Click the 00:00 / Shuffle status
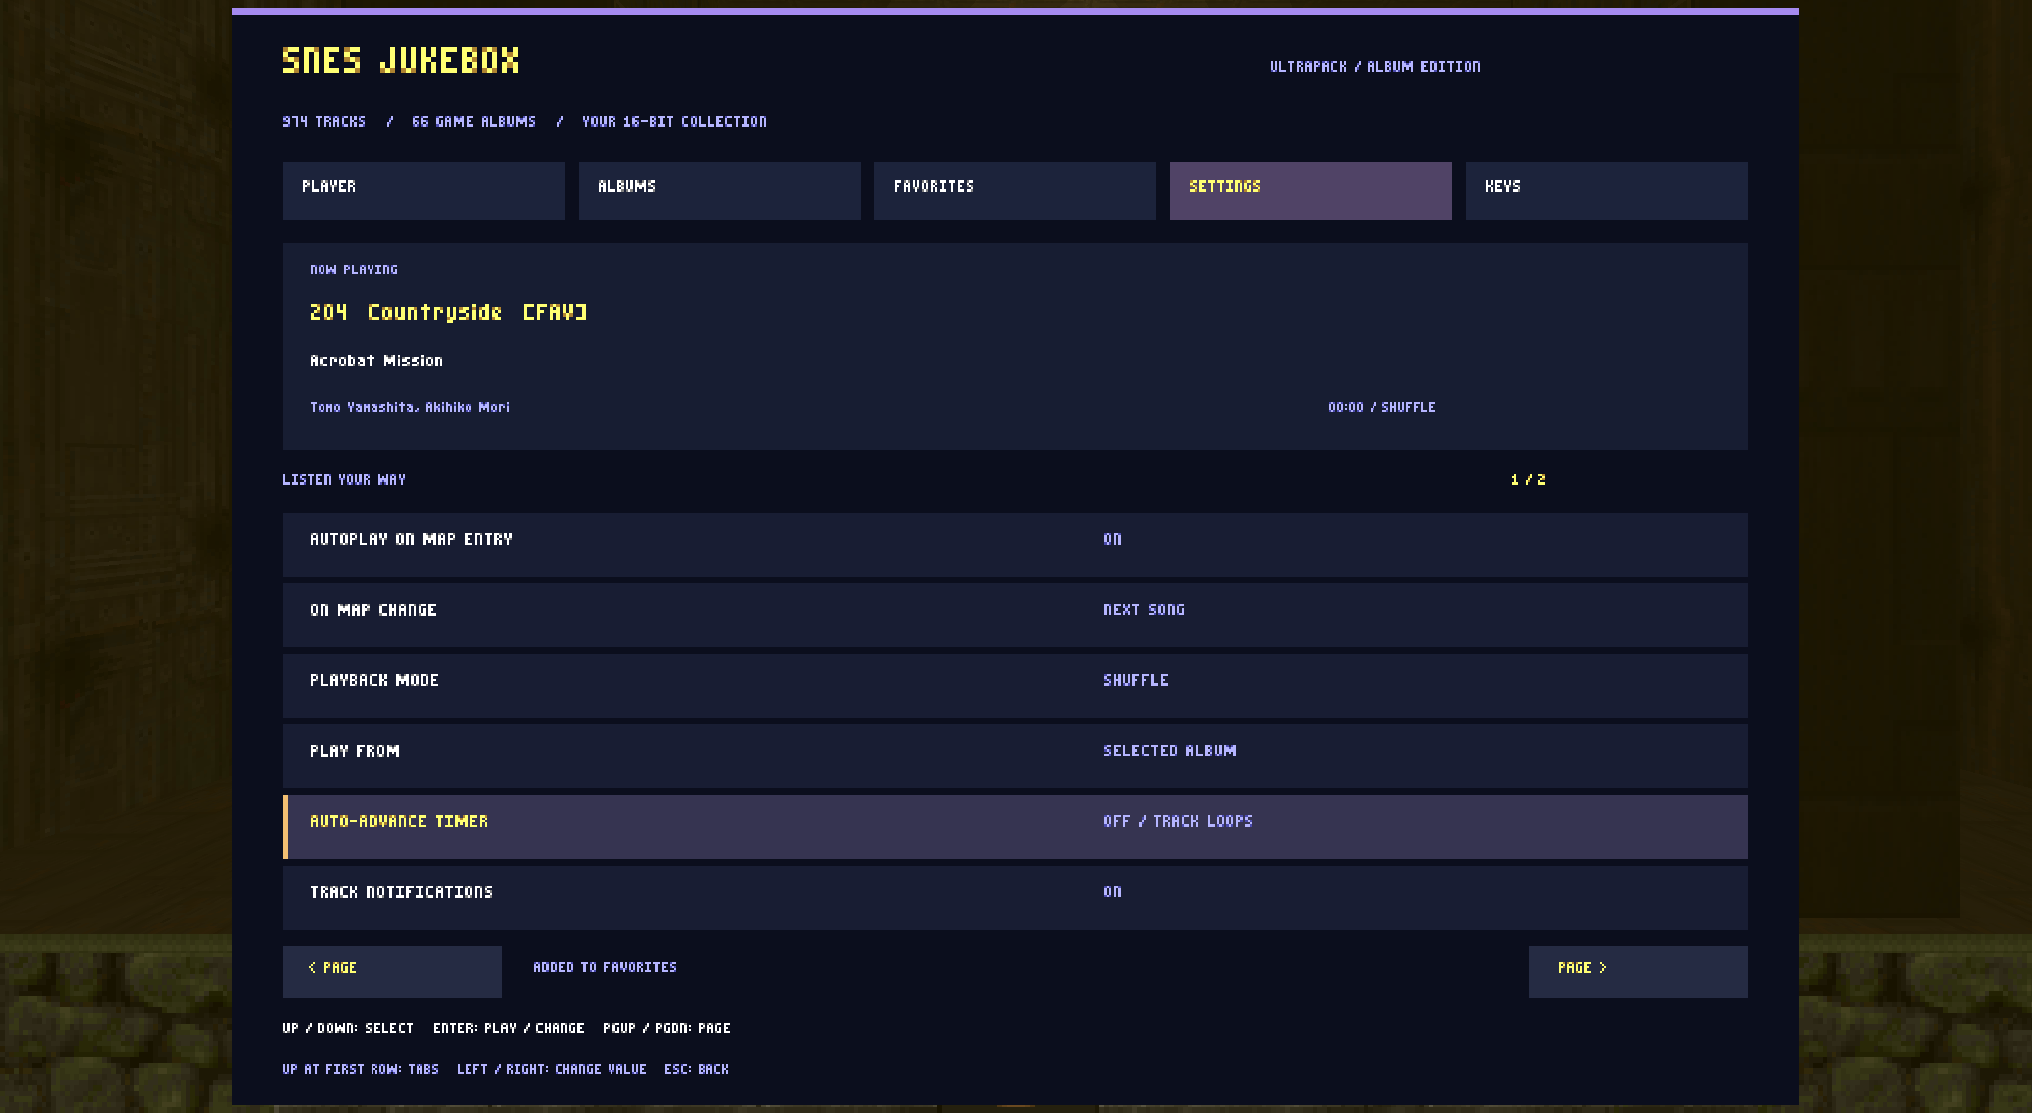 [x=1382, y=407]
